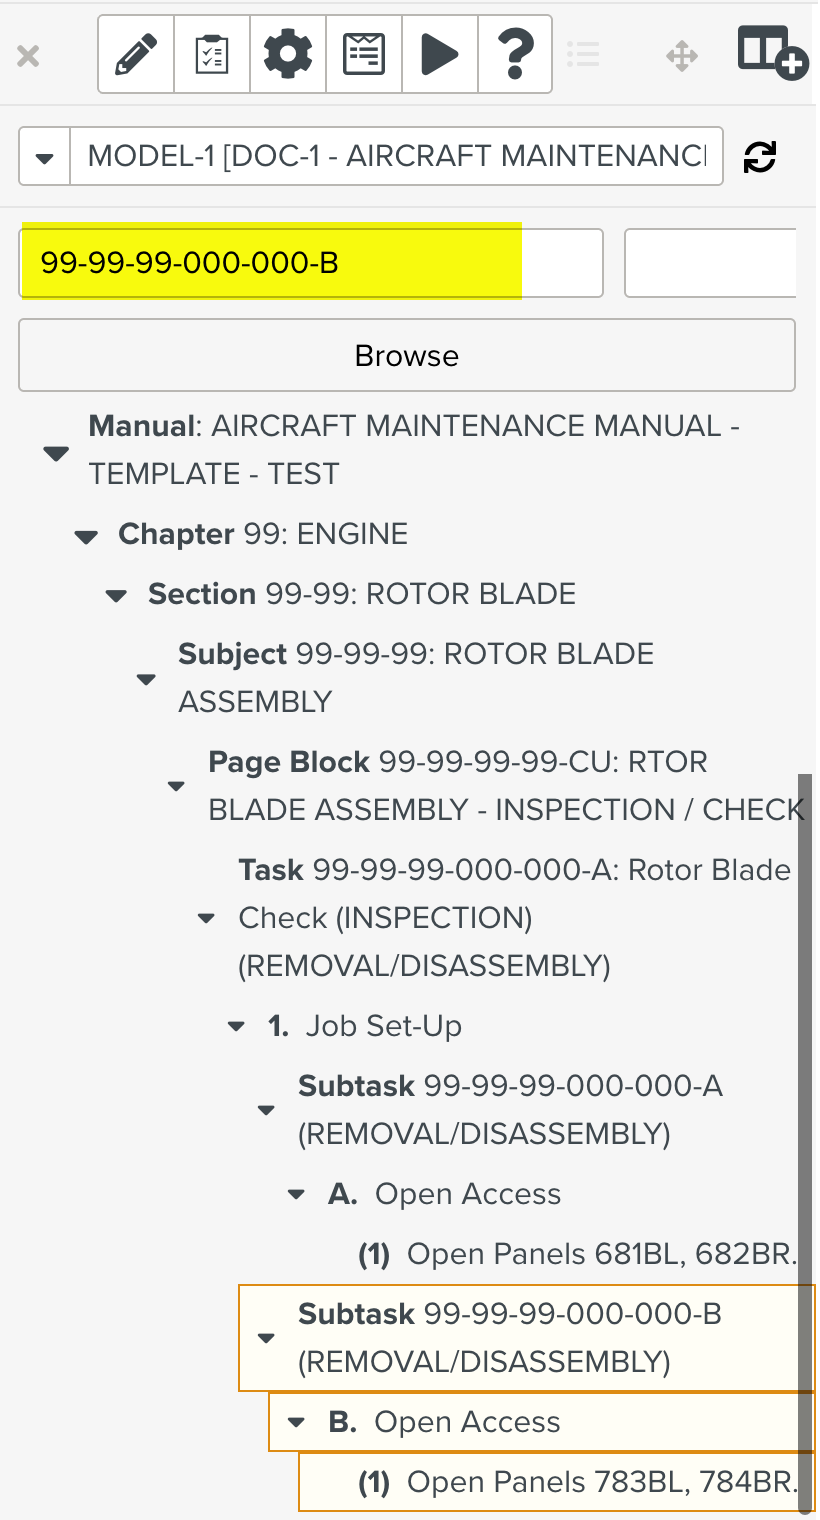Collapse Subtask 99-99-99-000-000-B node
Viewport: 820px width, 1520px height.
click(x=265, y=1337)
